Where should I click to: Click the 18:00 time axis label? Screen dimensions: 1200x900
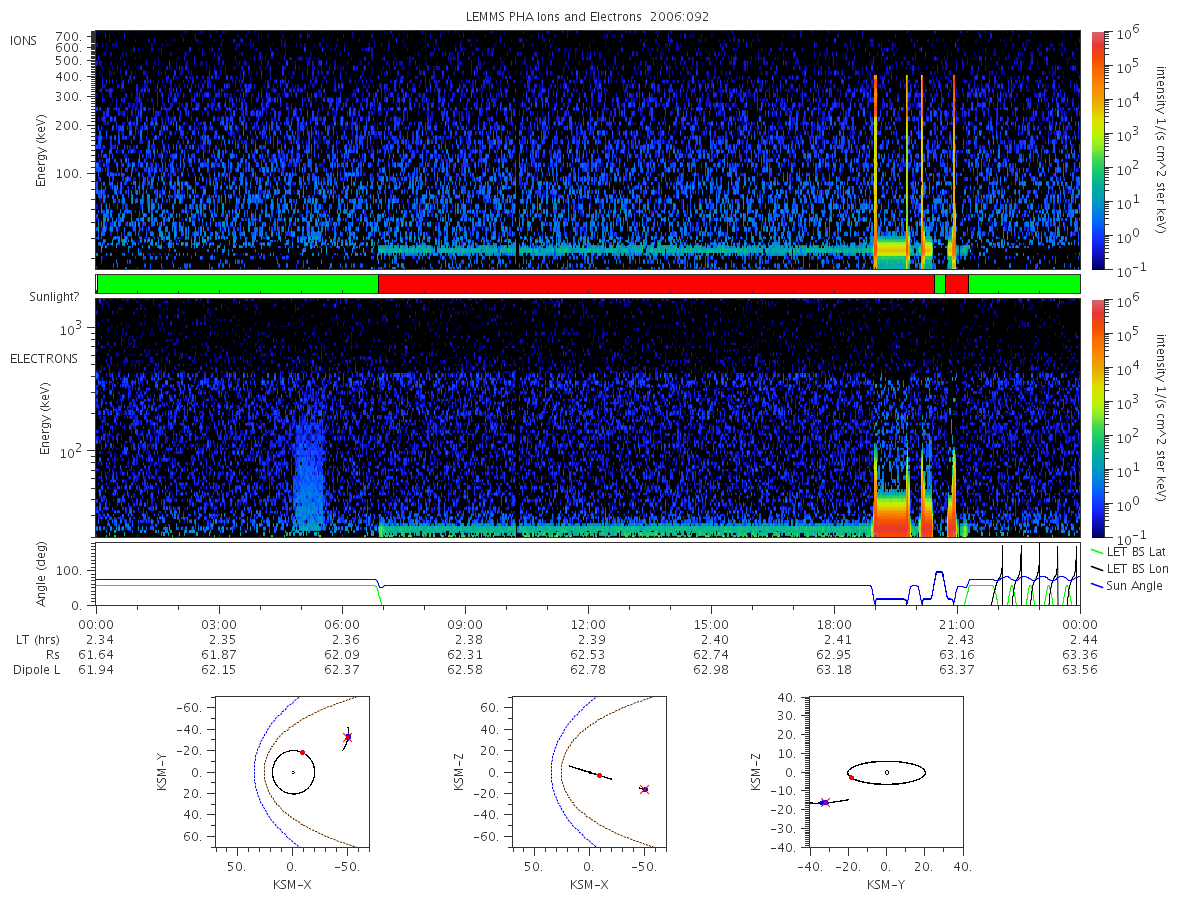pos(834,625)
